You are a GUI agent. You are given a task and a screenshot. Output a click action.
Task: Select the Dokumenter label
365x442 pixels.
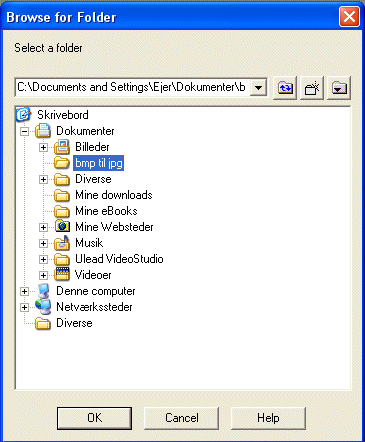(x=85, y=131)
